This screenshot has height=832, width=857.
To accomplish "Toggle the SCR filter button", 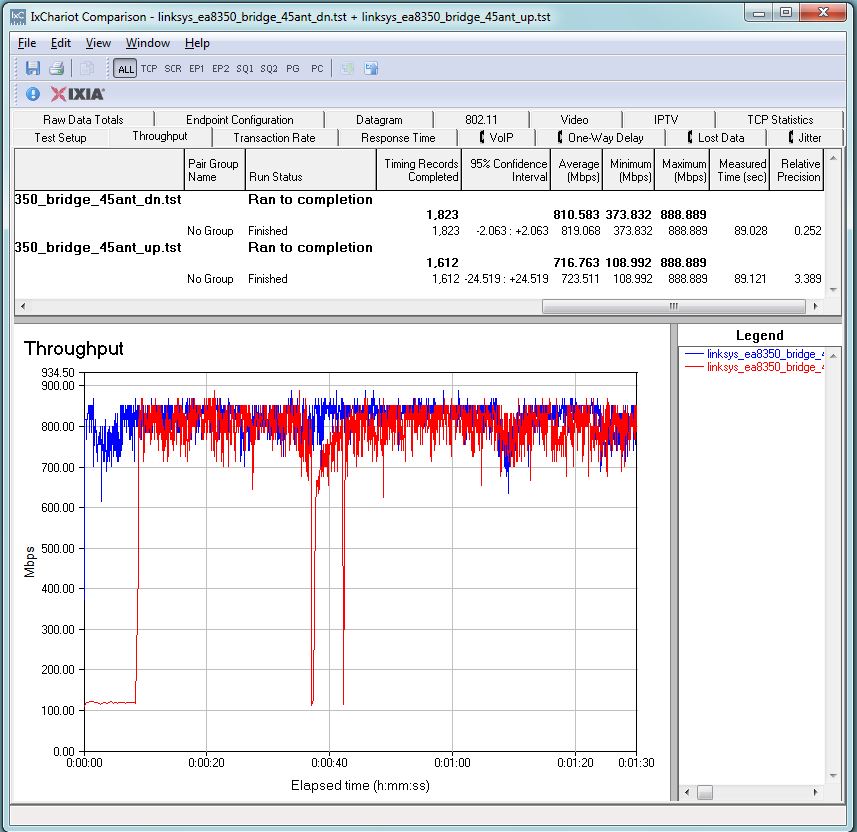I will pos(173,69).
